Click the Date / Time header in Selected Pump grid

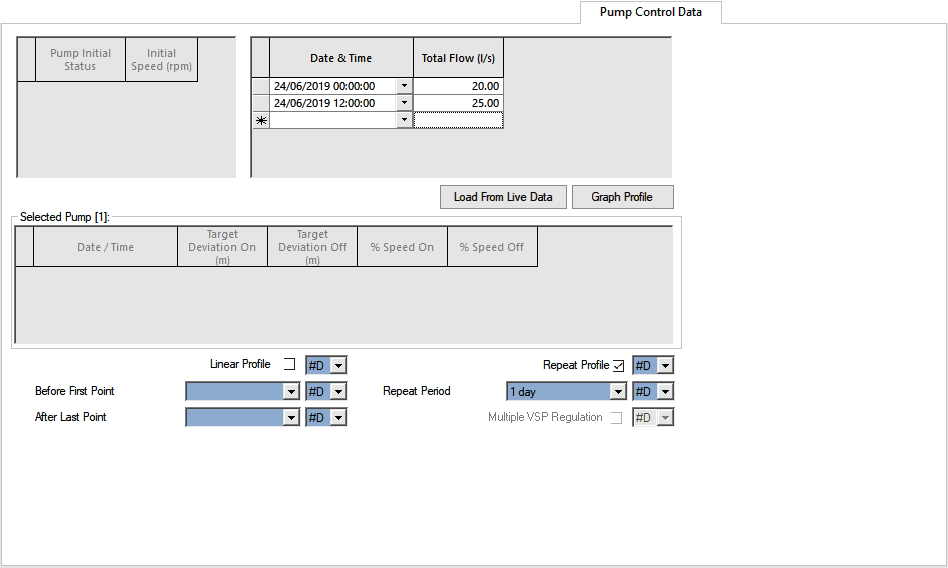click(105, 247)
